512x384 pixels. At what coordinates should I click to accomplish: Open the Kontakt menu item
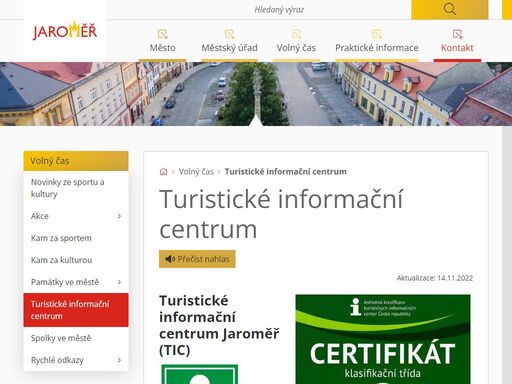(457, 48)
